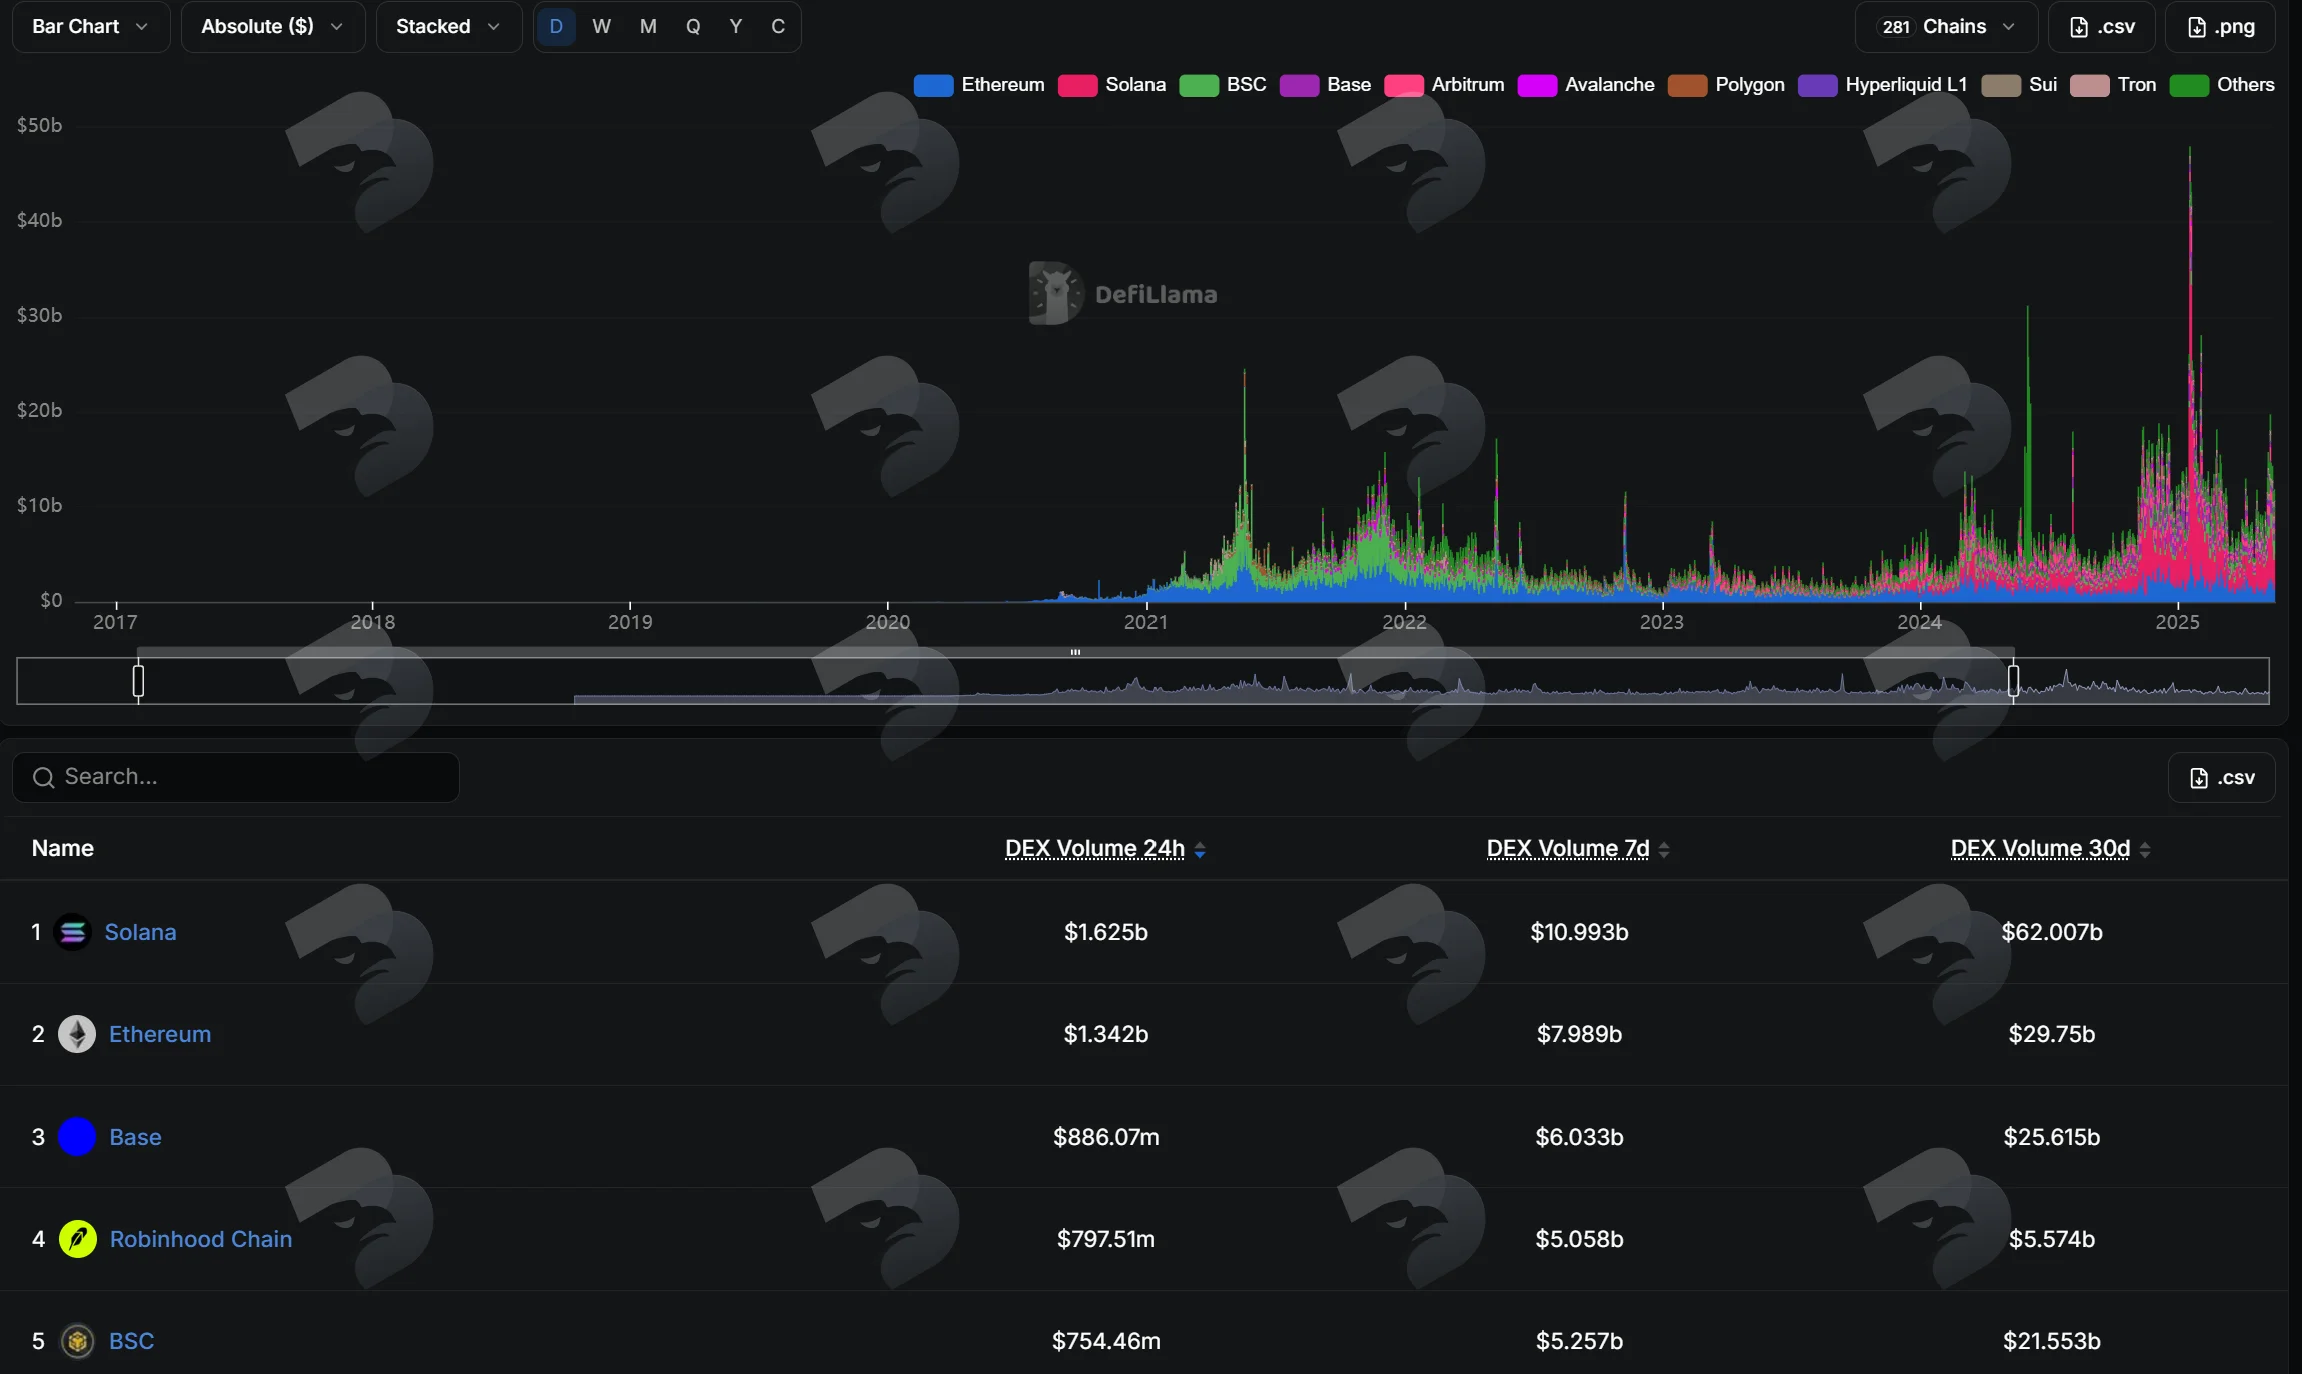Toggle Solana series in chart legend

click(1112, 85)
